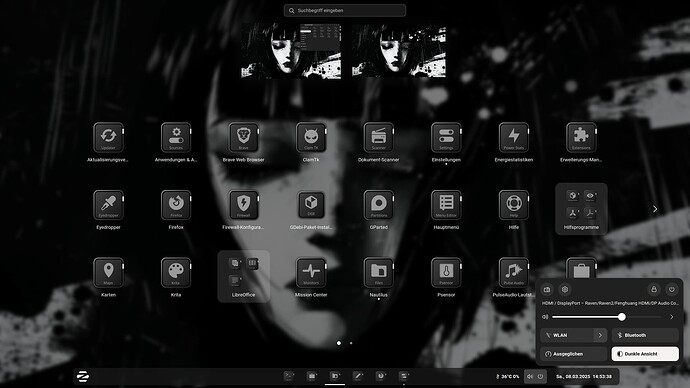The height and width of the screenshot is (388, 690).
Task: Open the last running app taskbar icon
Action: click(404, 376)
